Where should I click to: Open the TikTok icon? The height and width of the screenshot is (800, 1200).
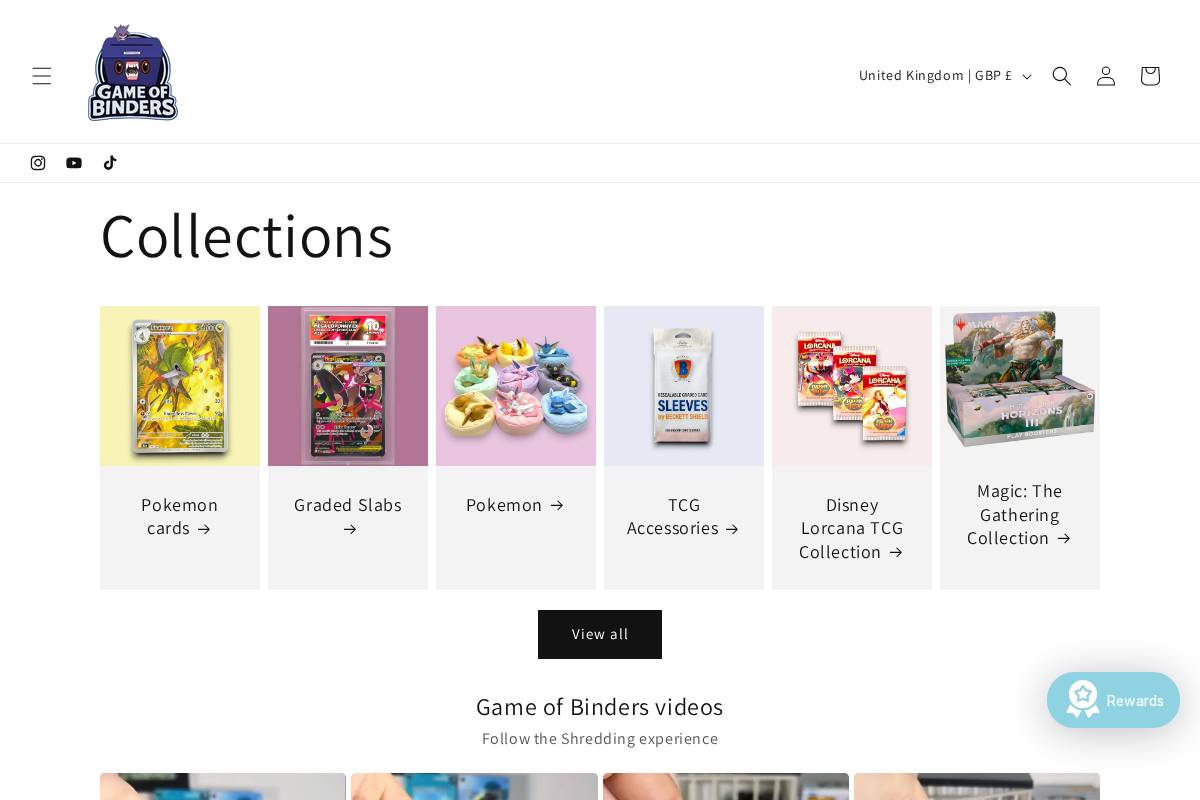tap(110, 163)
